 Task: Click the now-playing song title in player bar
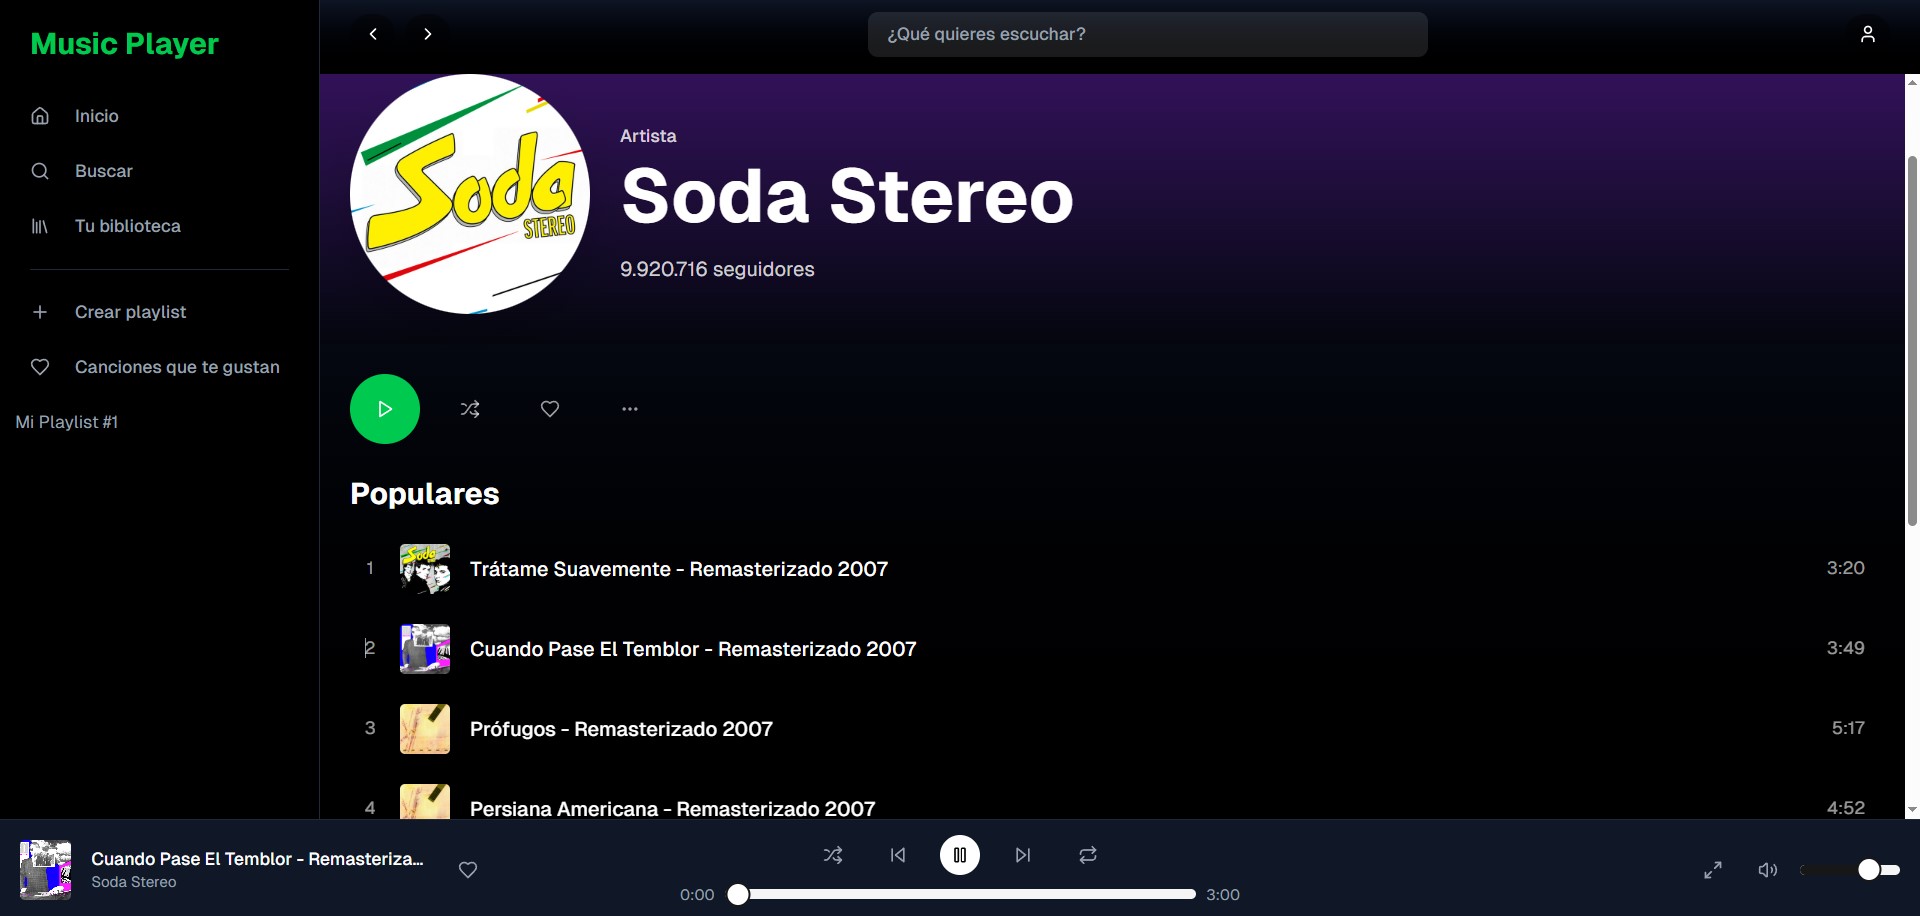point(257,859)
